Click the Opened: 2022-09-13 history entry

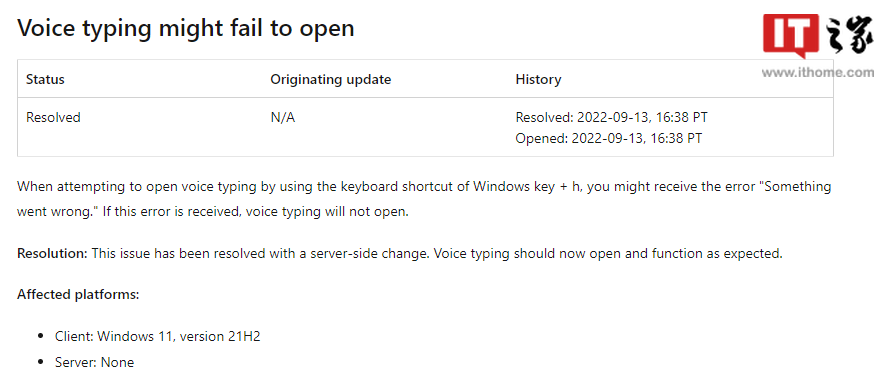609,138
